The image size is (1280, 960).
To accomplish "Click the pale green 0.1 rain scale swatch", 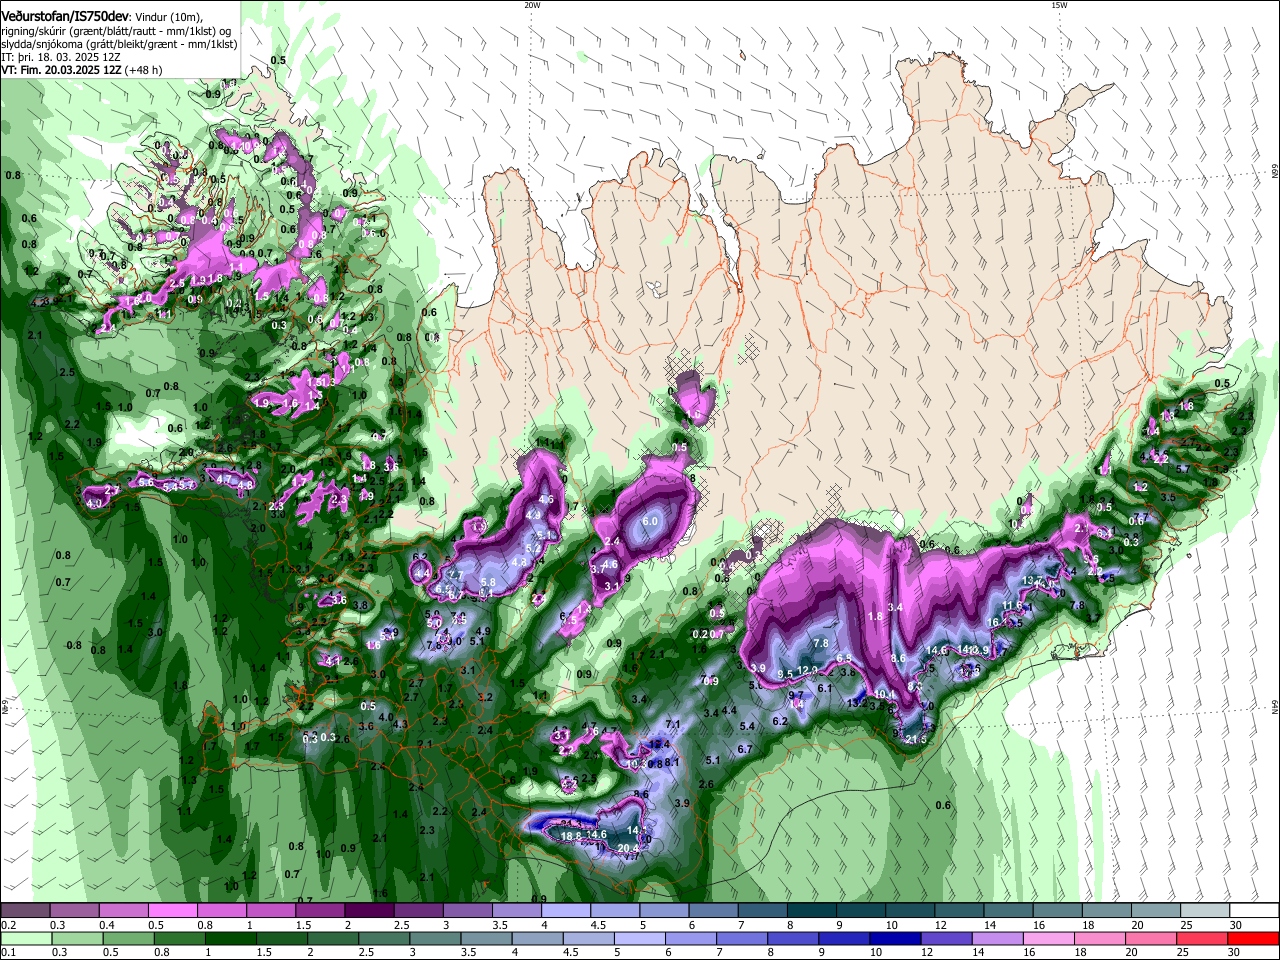I will point(26,938).
